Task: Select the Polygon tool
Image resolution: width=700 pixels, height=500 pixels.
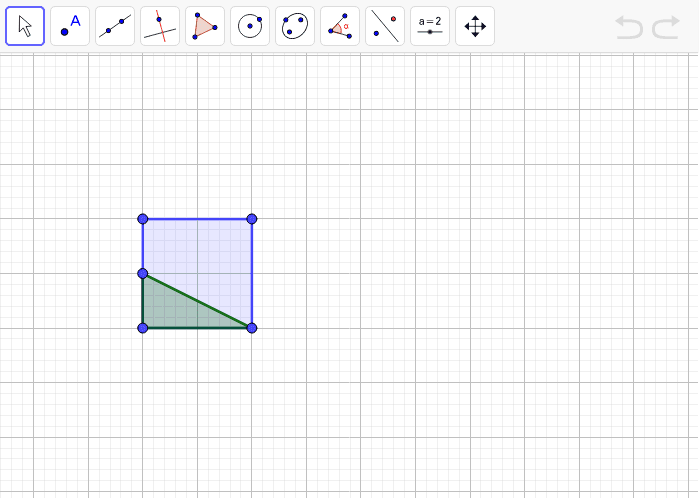Action: point(205,26)
